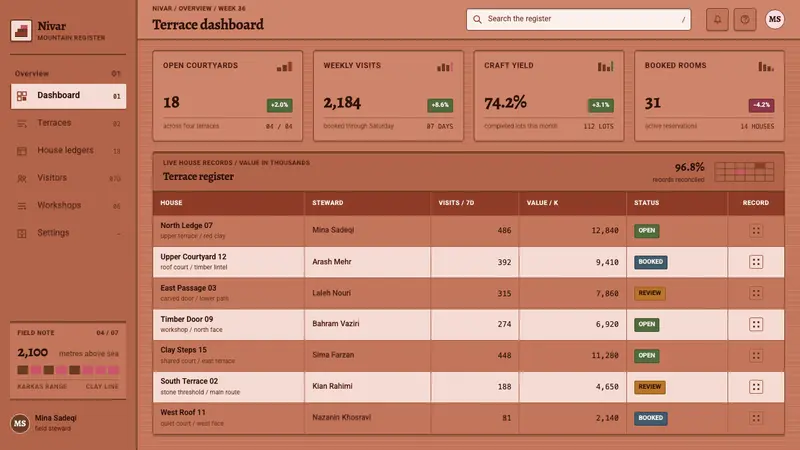Click the -4.2% change badge
The image size is (800, 450).
761,105
